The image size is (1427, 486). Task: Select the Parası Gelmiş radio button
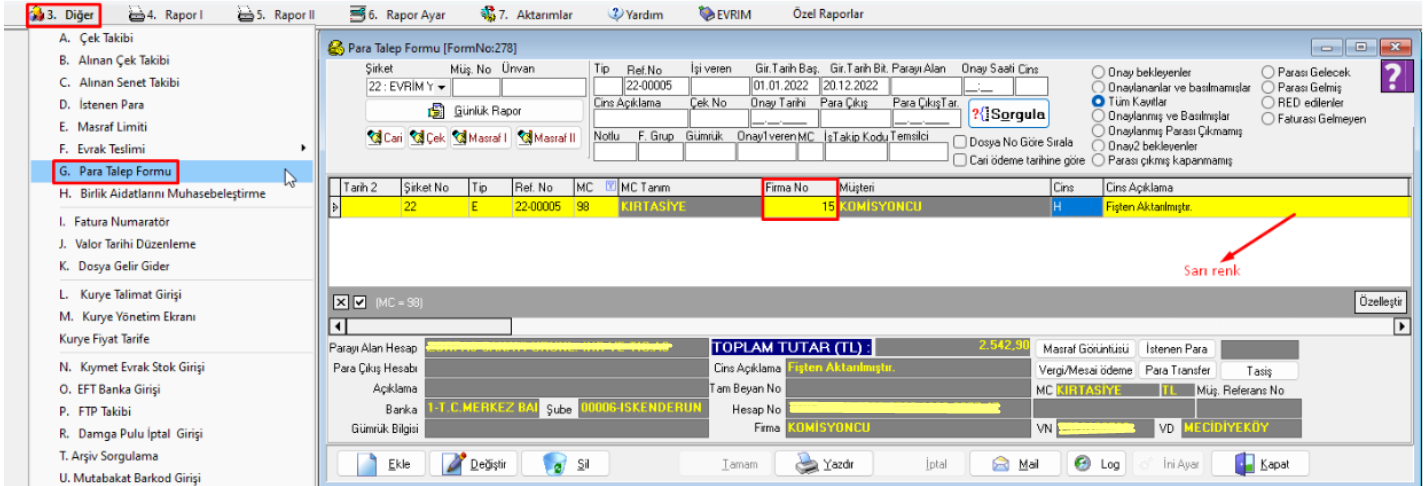[x=1269, y=88]
